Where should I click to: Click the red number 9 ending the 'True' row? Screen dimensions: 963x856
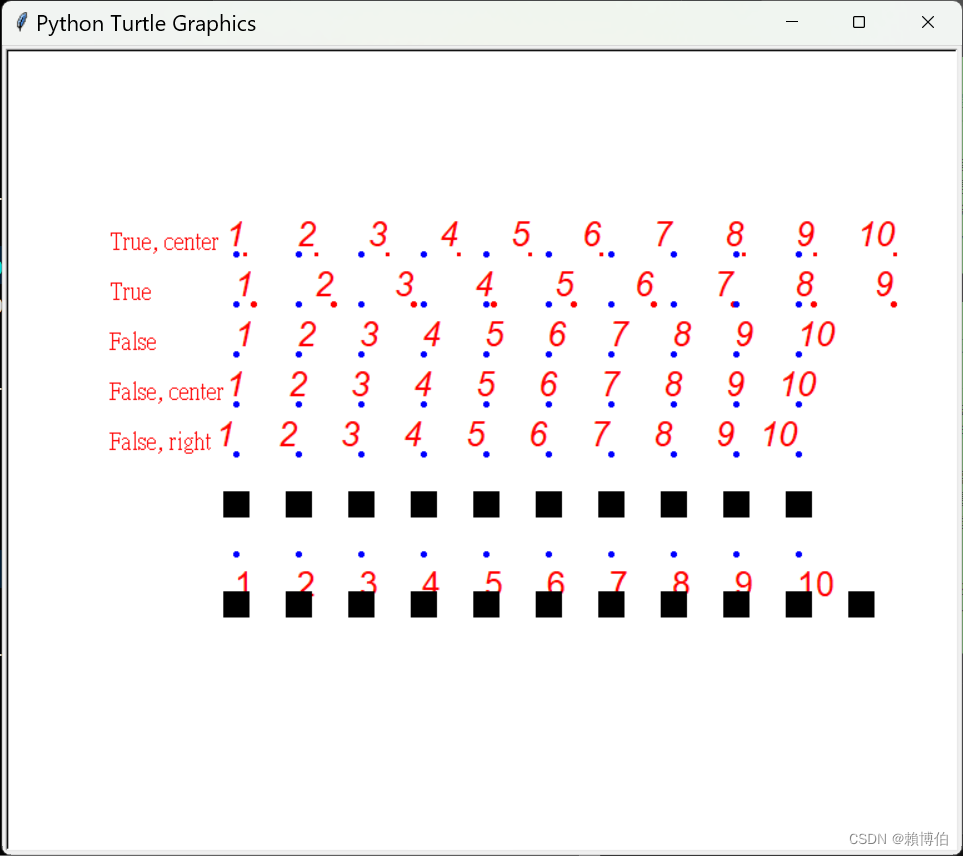click(x=883, y=285)
